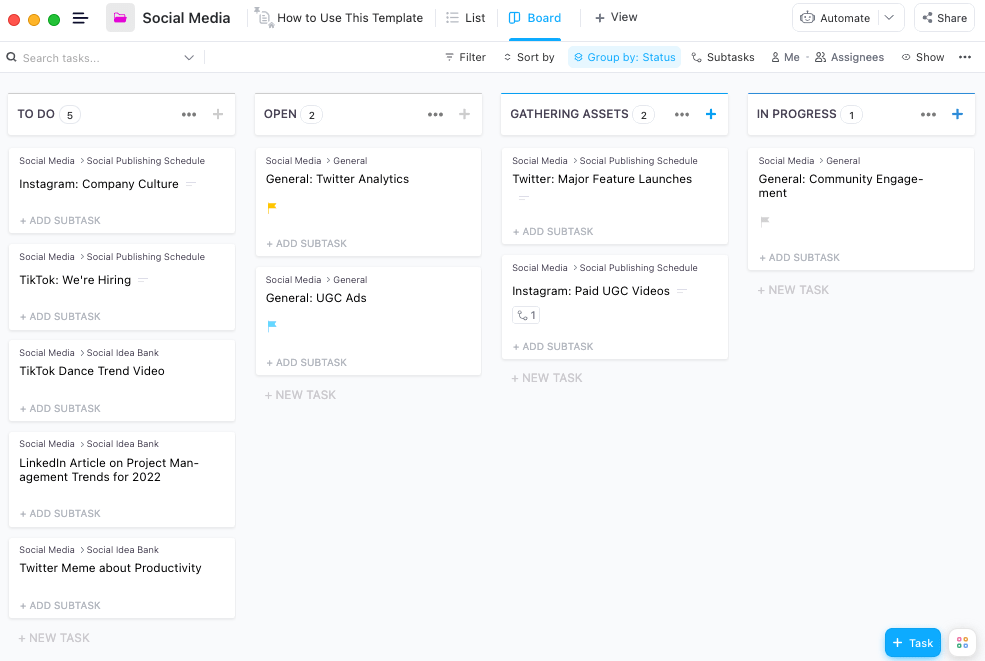This screenshot has height=661, width=985.
Task: Open the toolbar more options ellipsis
Action: click(965, 57)
